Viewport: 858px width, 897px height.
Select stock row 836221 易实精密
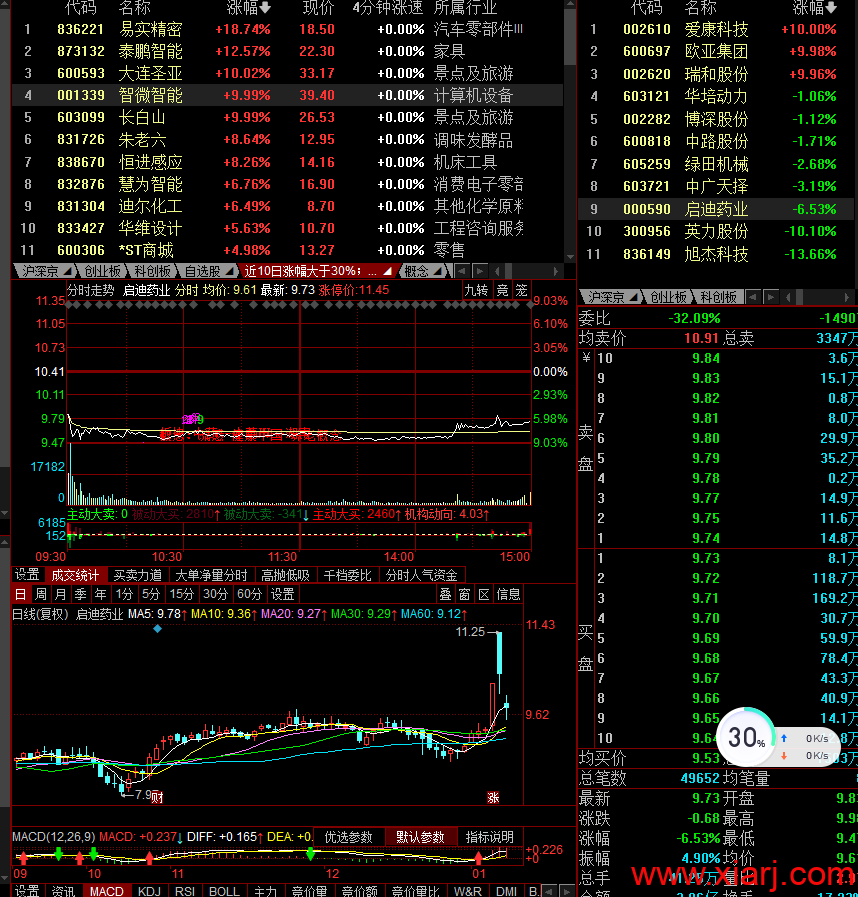(x=287, y=29)
